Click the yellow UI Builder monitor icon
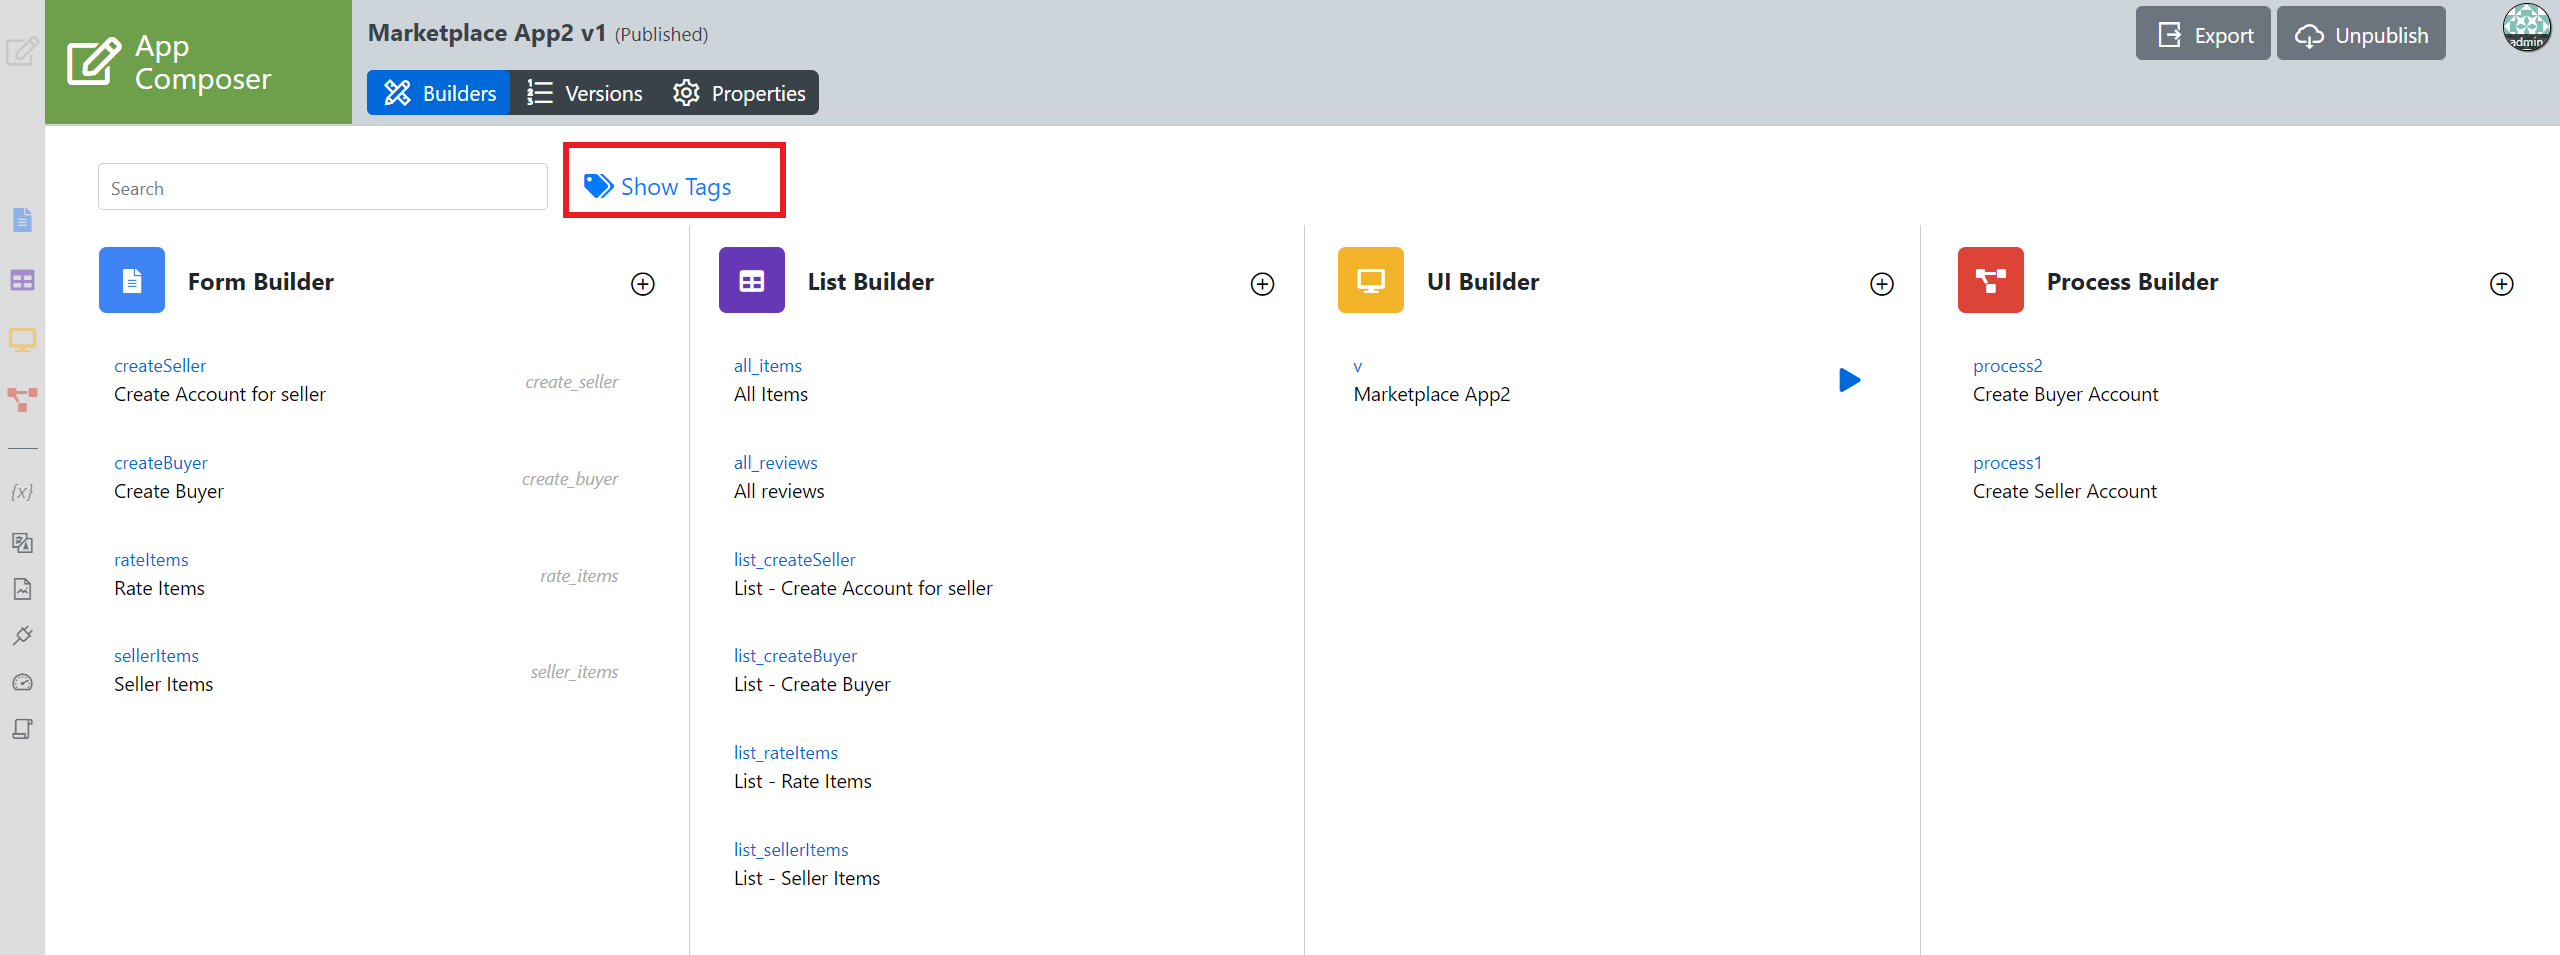2560x955 pixels. (1370, 281)
